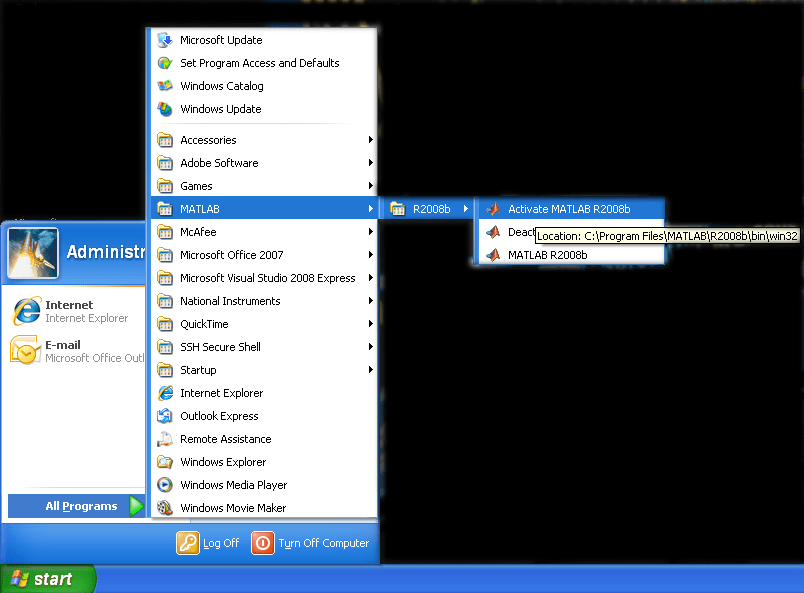
Task: Open Microsoft Visual Studio 2008 Express entry
Action: 264,278
